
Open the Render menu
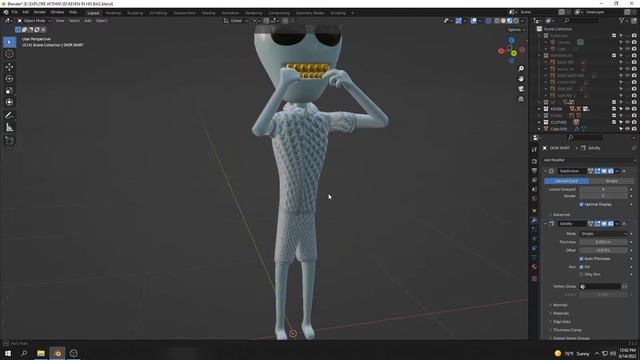[40, 12]
